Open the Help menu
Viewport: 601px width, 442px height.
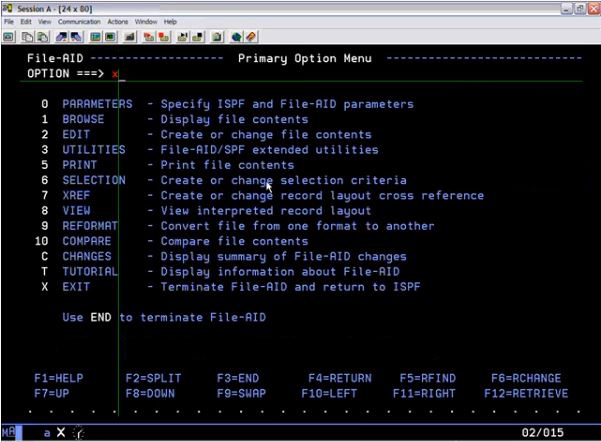(x=170, y=22)
